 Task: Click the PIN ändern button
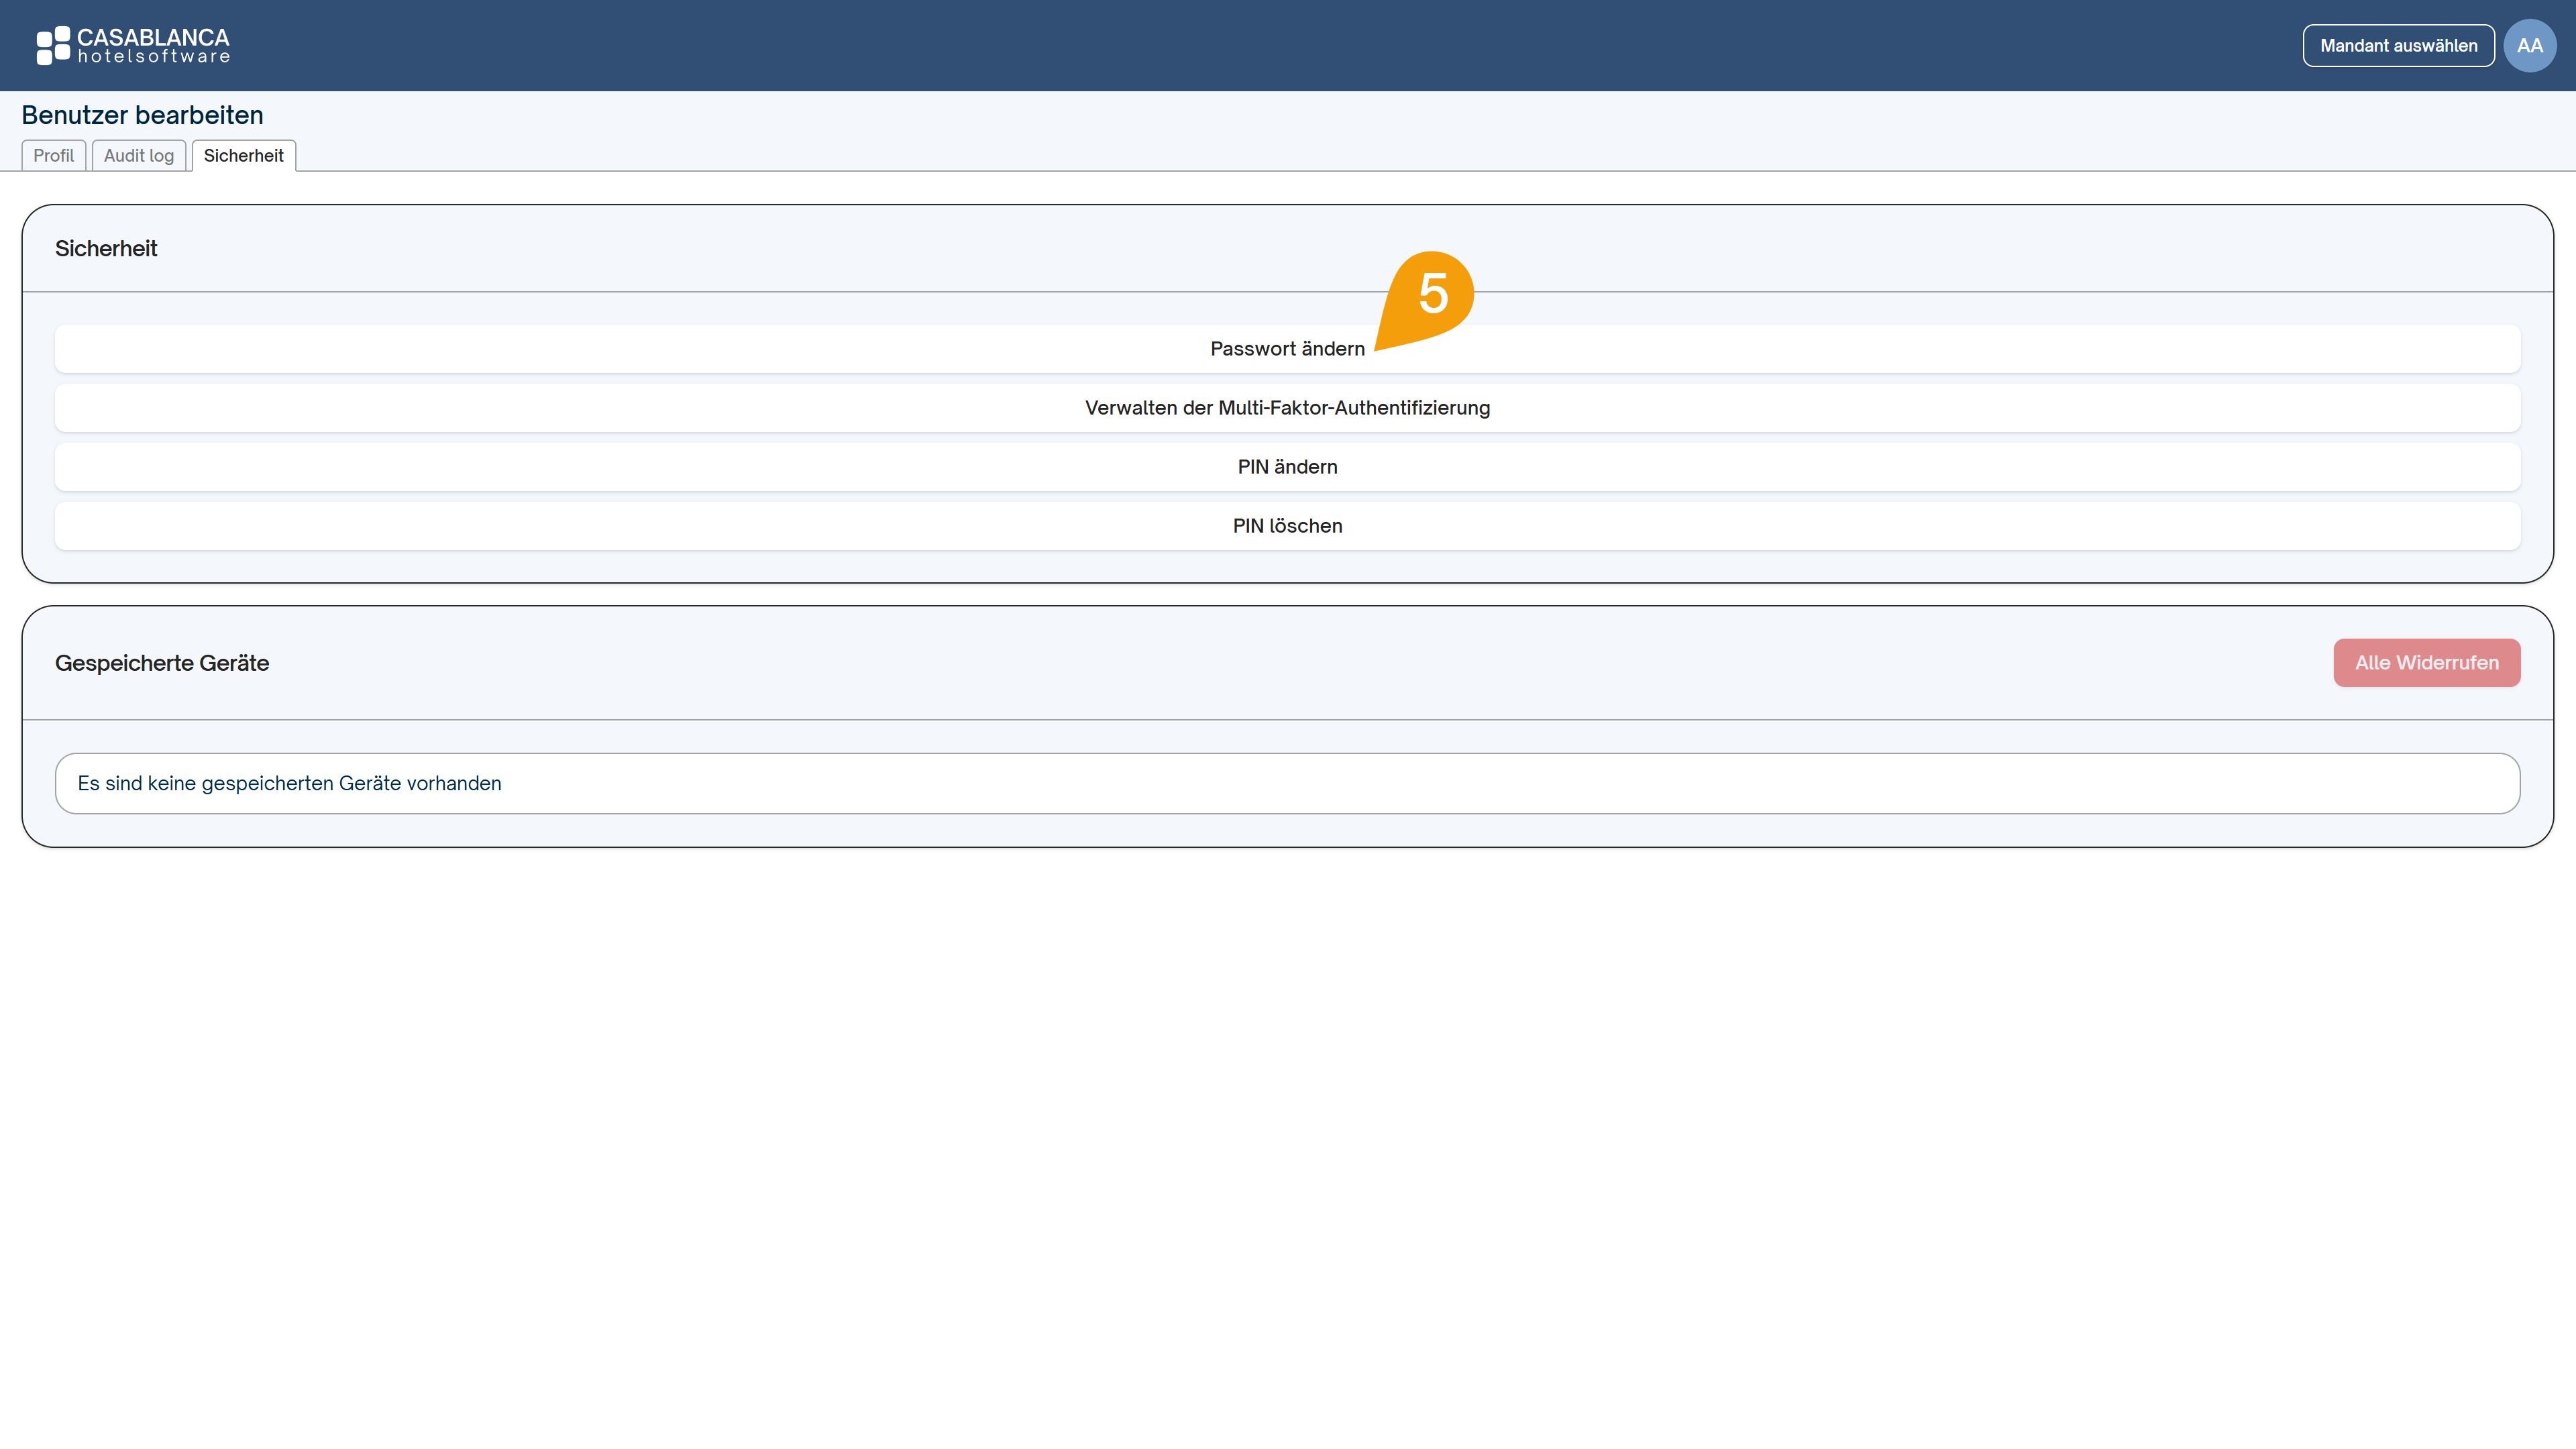tap(1287, 467)
